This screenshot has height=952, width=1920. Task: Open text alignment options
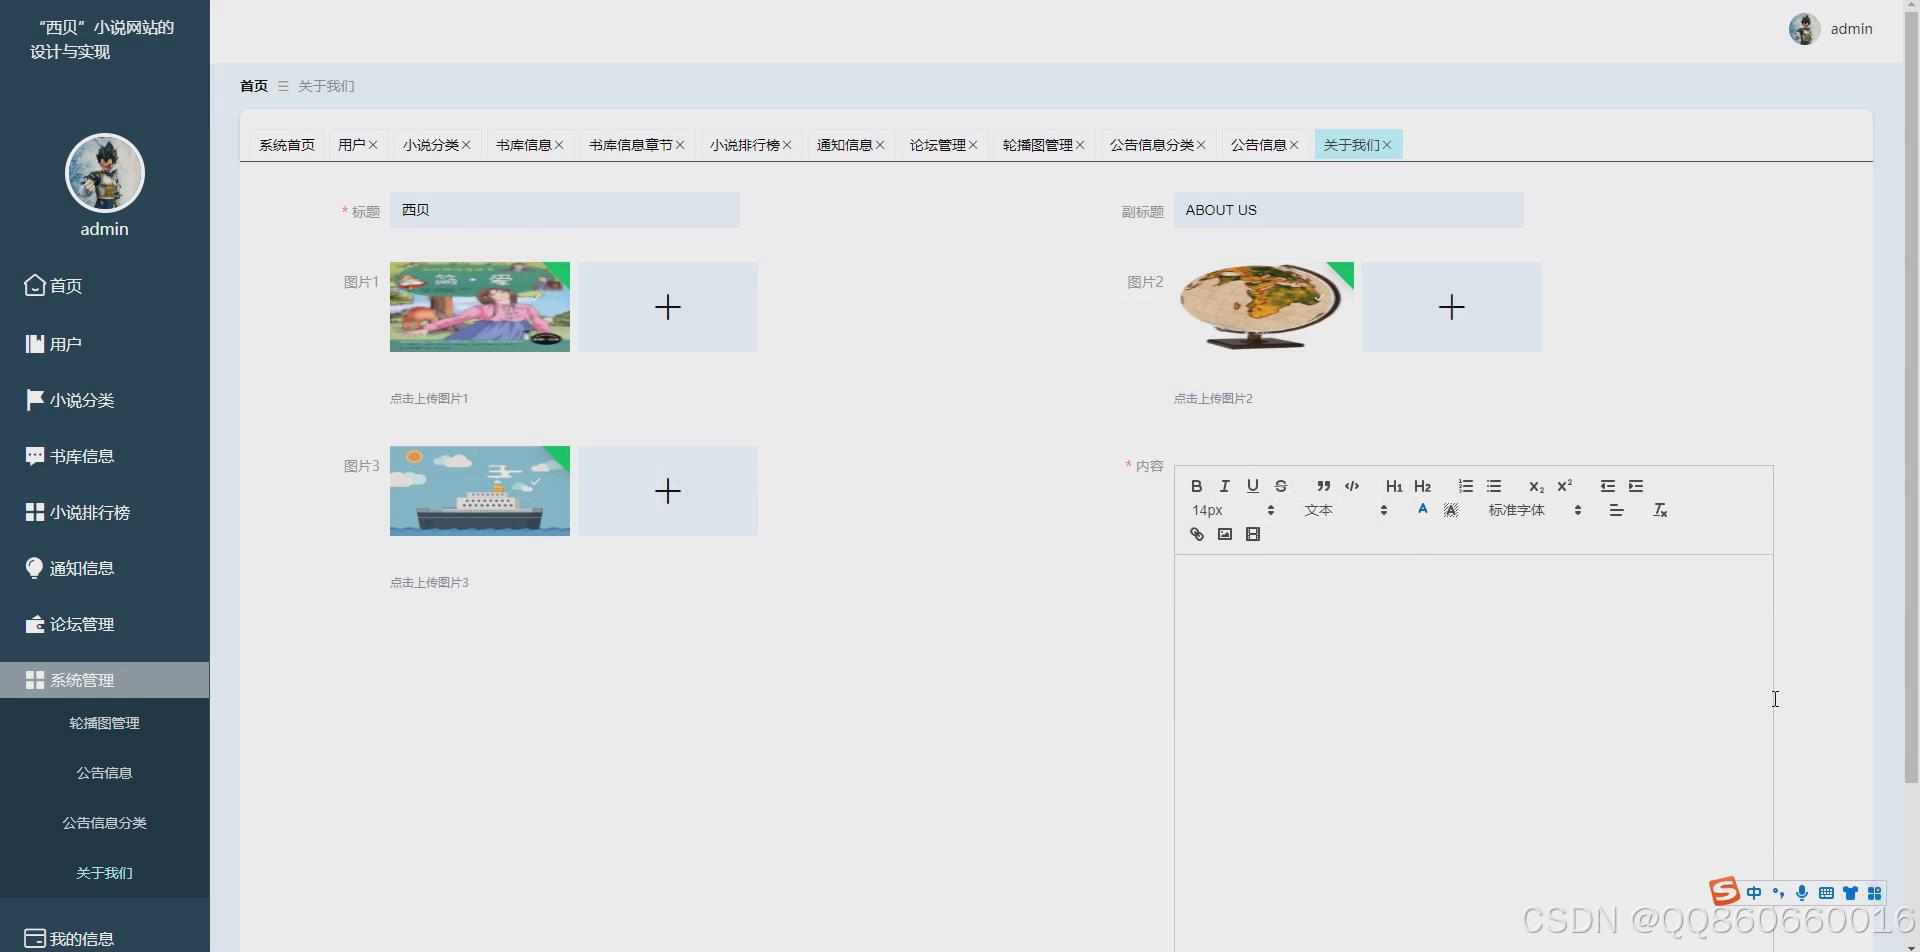pyautogui.click(x=1616, y=510)
